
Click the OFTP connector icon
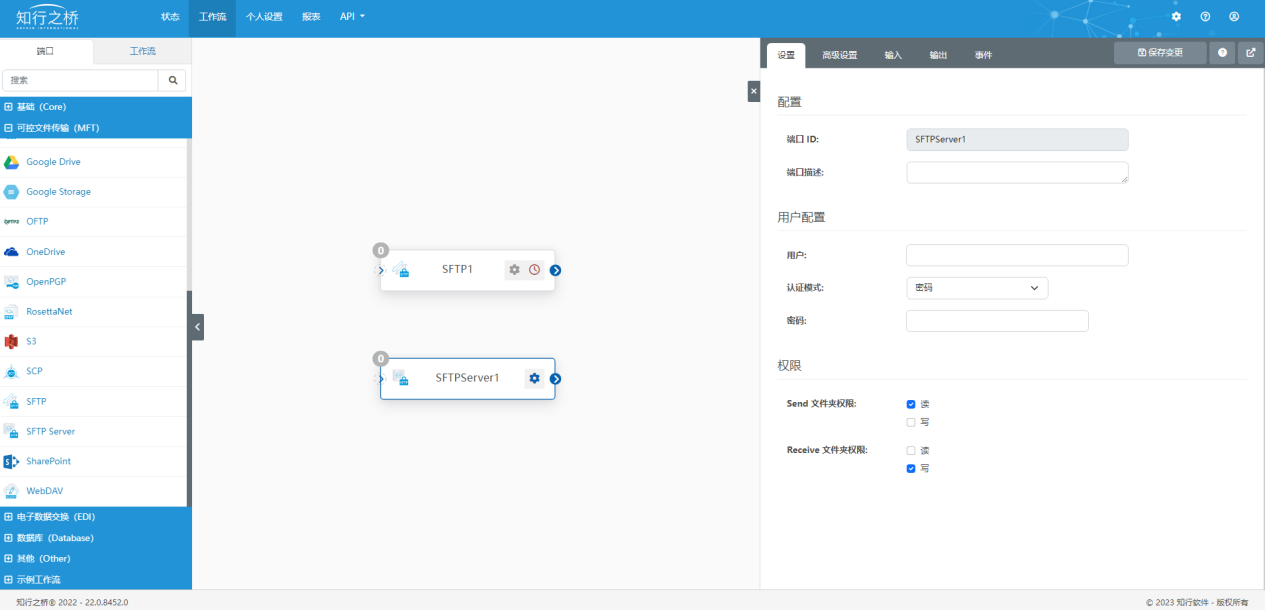12,222
